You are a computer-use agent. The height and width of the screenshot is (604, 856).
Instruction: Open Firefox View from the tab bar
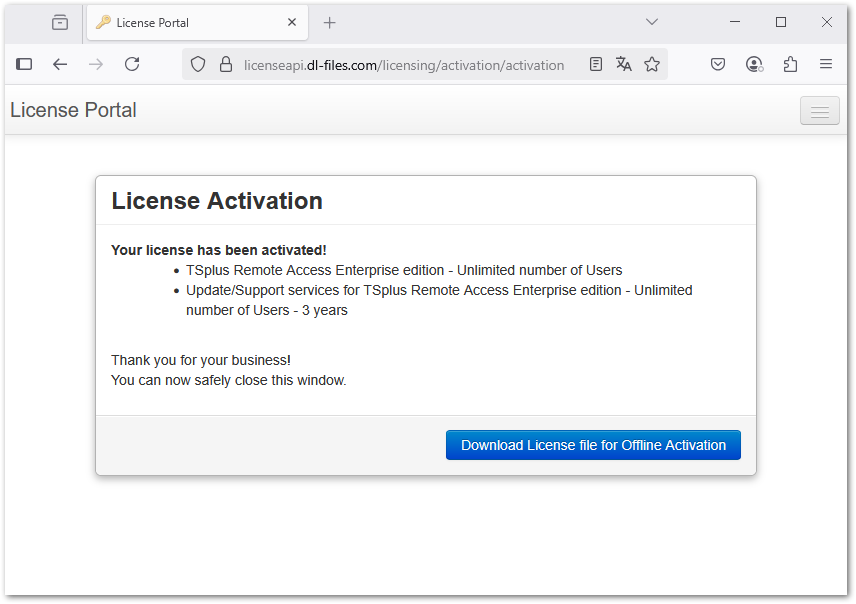tap(60, 22)
